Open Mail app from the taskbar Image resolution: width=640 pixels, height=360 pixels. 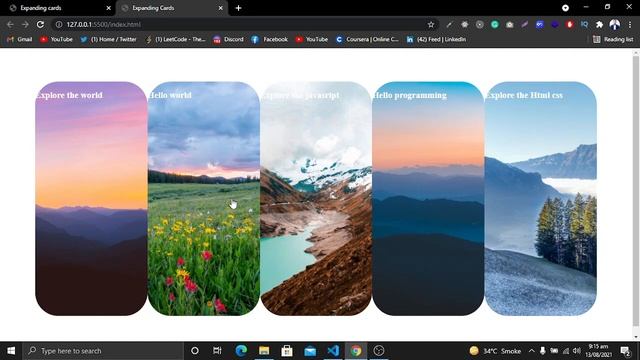pyautogui.click(x=310, y=351)
